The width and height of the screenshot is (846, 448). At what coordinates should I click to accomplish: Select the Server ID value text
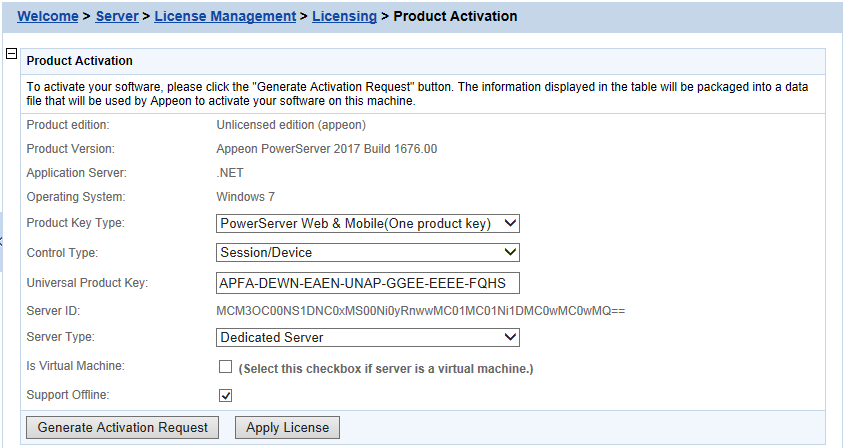(420, 311)
